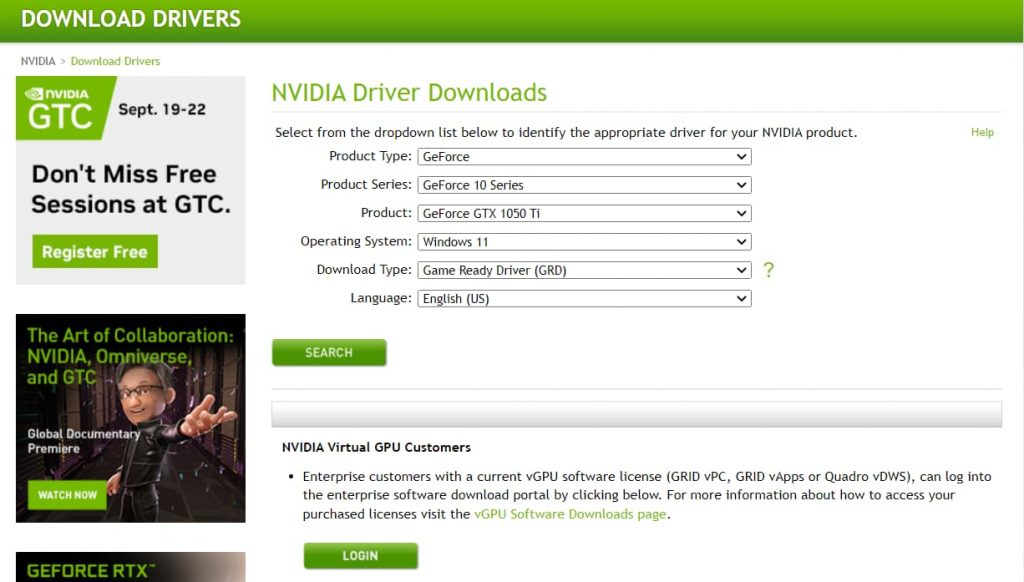Screen dimensions: 1024x582
Task: Click the Language label
Action: click(x=381, y=298)
